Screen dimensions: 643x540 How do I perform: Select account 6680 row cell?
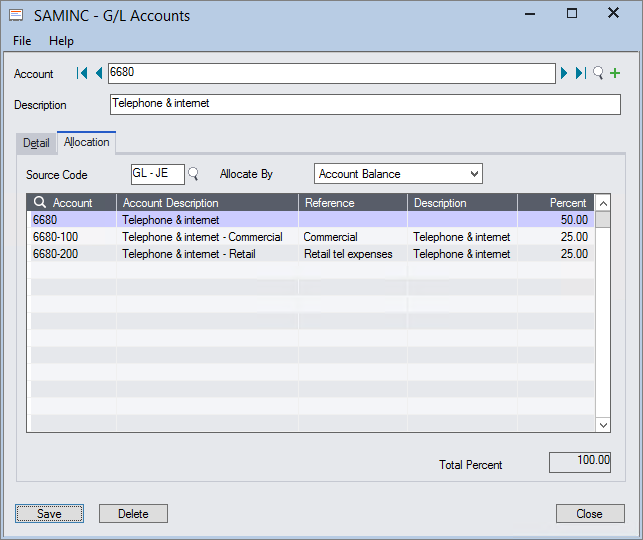tap(73, 220)
